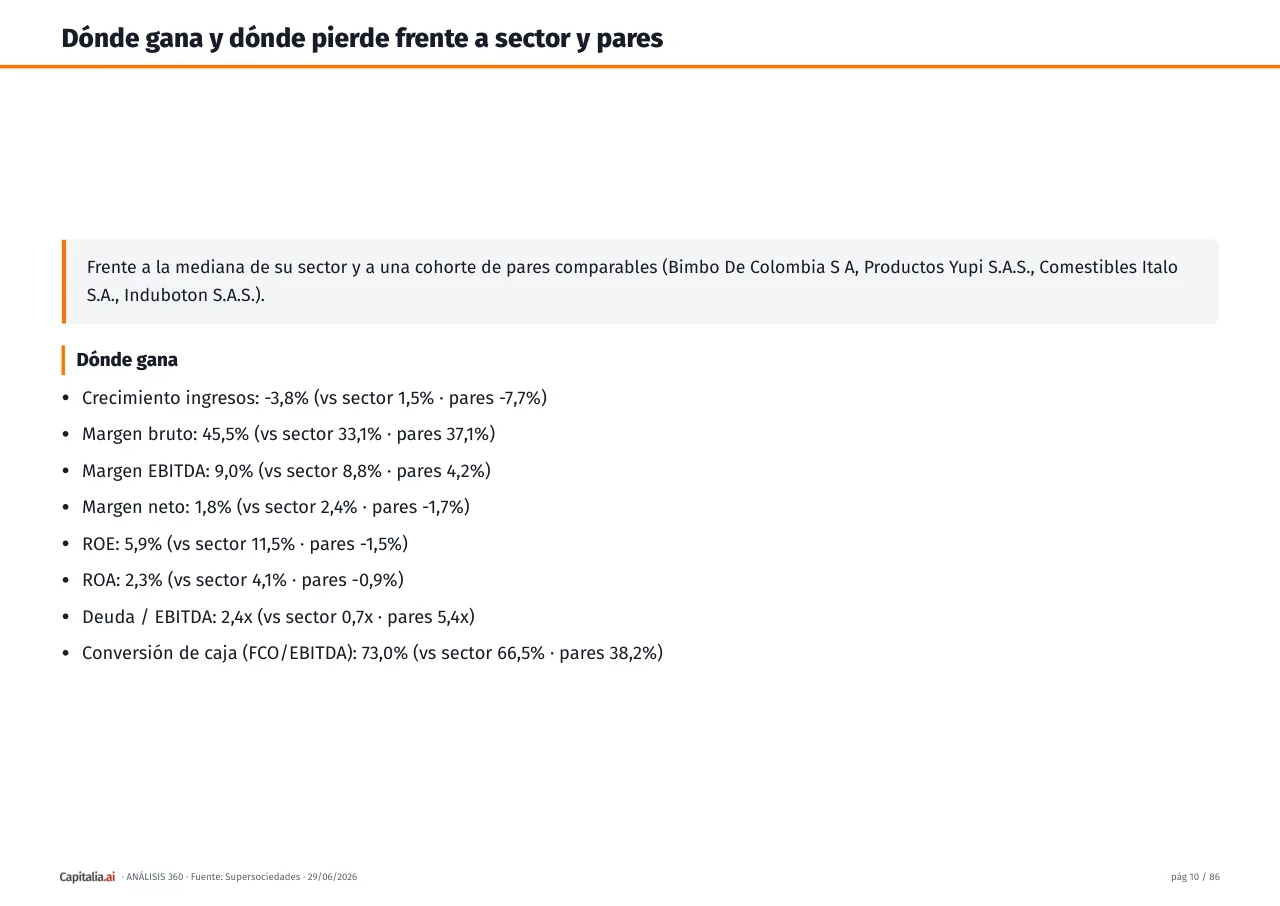Click the gray peer cohort description box

coord(640,281)
